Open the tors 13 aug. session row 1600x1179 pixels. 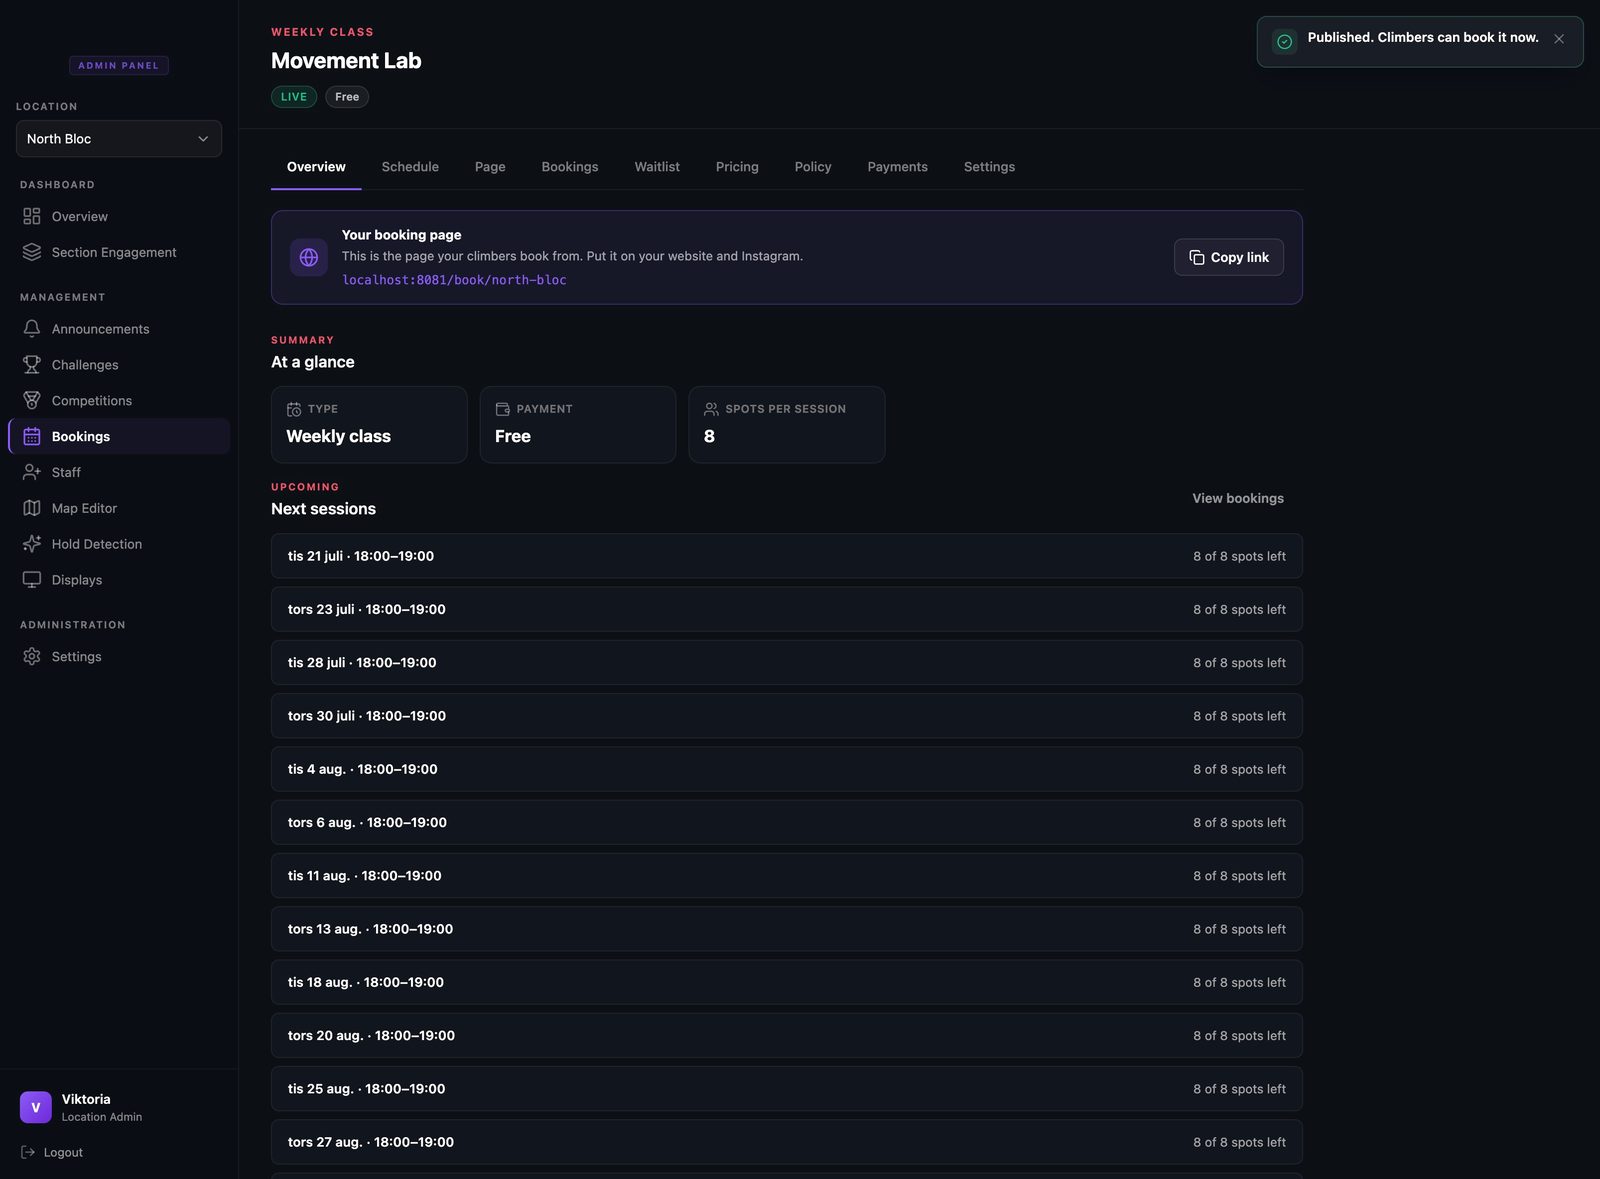(x=787, y=929)
